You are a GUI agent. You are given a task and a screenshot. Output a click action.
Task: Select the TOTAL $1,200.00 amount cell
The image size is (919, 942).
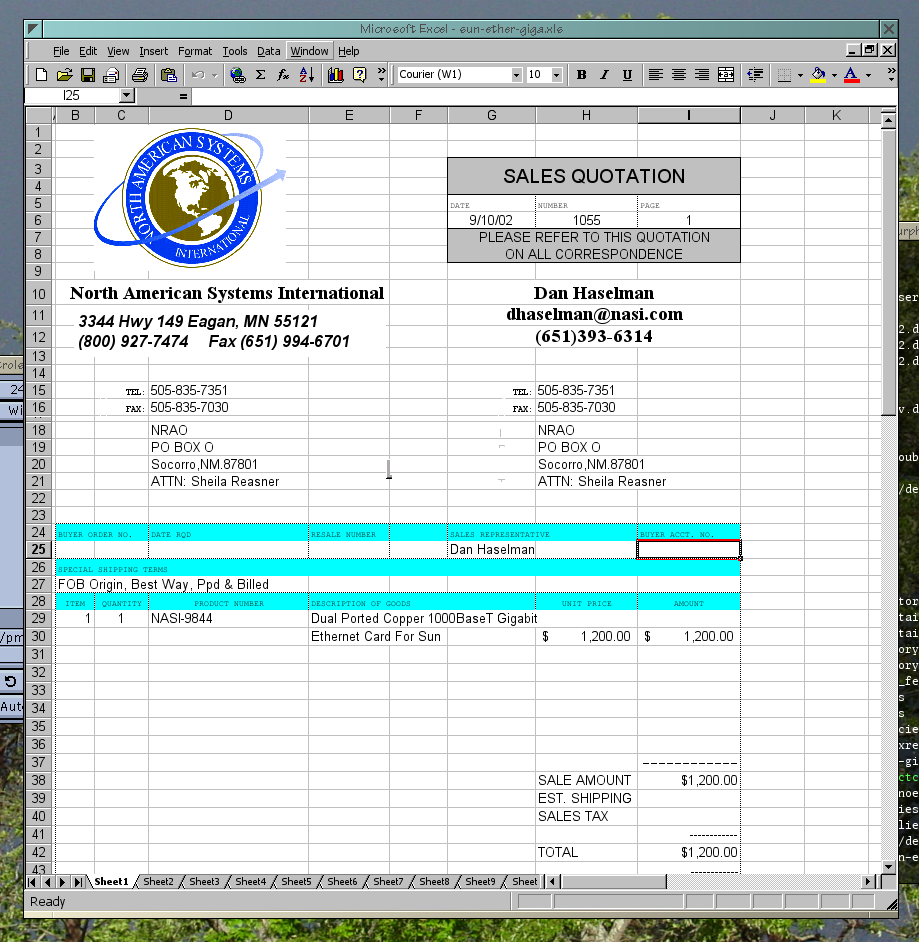click(x=689, y=852)
